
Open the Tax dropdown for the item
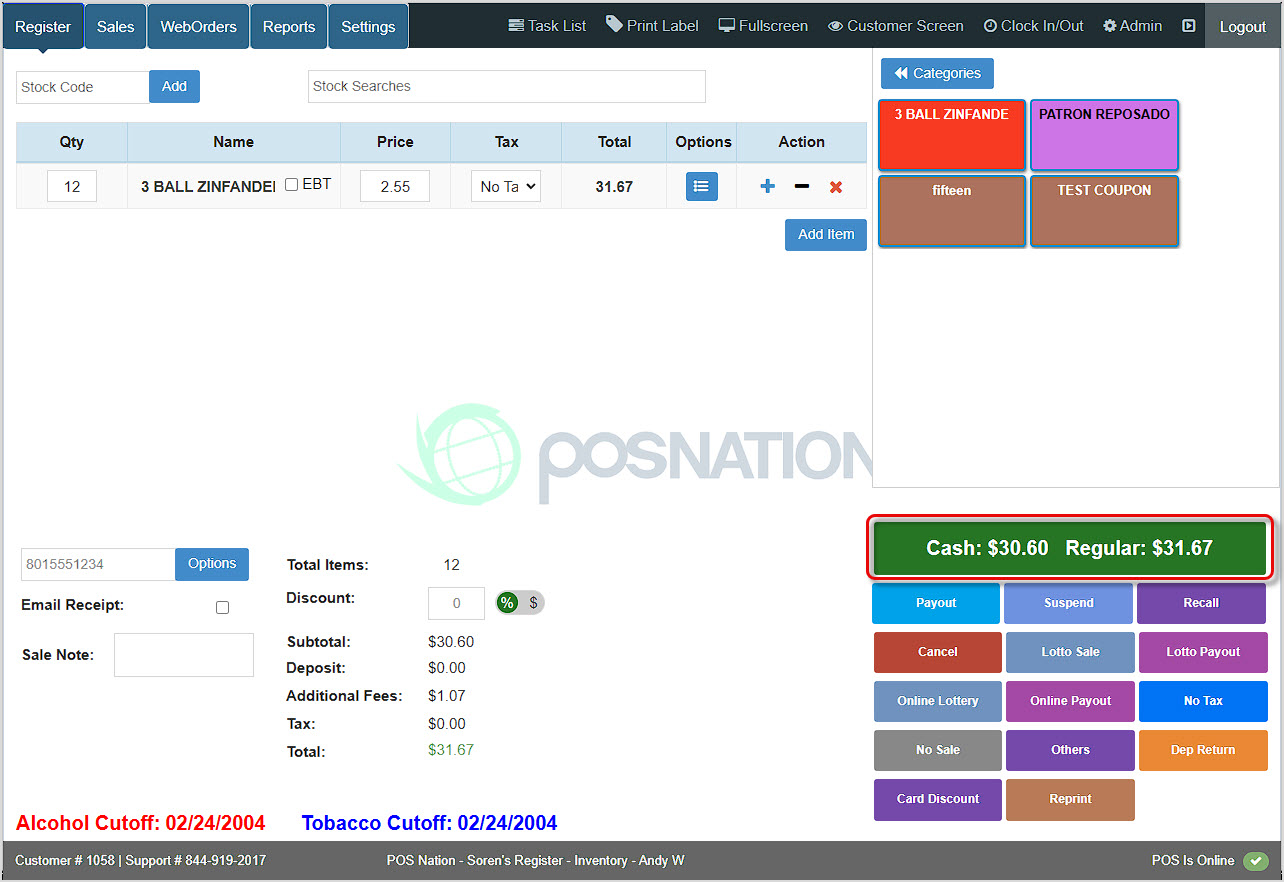pyautogui.click(x=505, y=186)
